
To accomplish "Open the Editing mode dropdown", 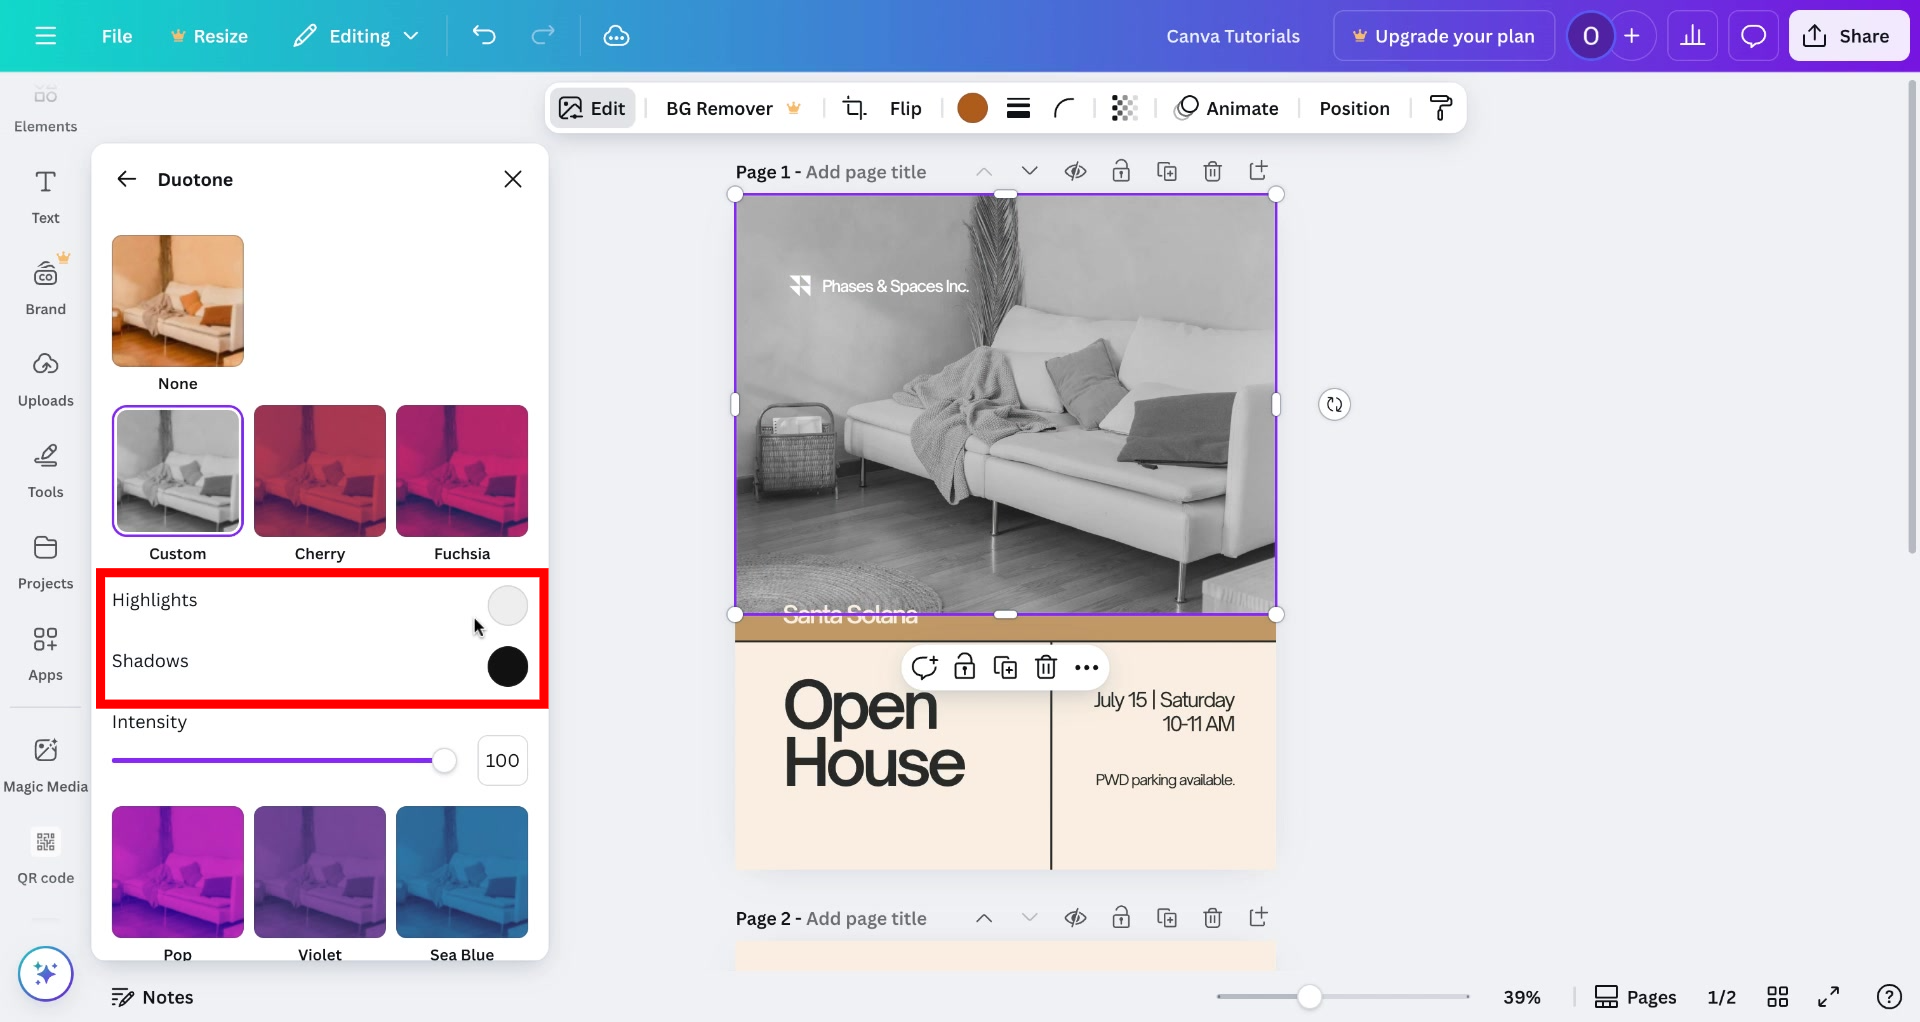I will [x=356, y=35].
